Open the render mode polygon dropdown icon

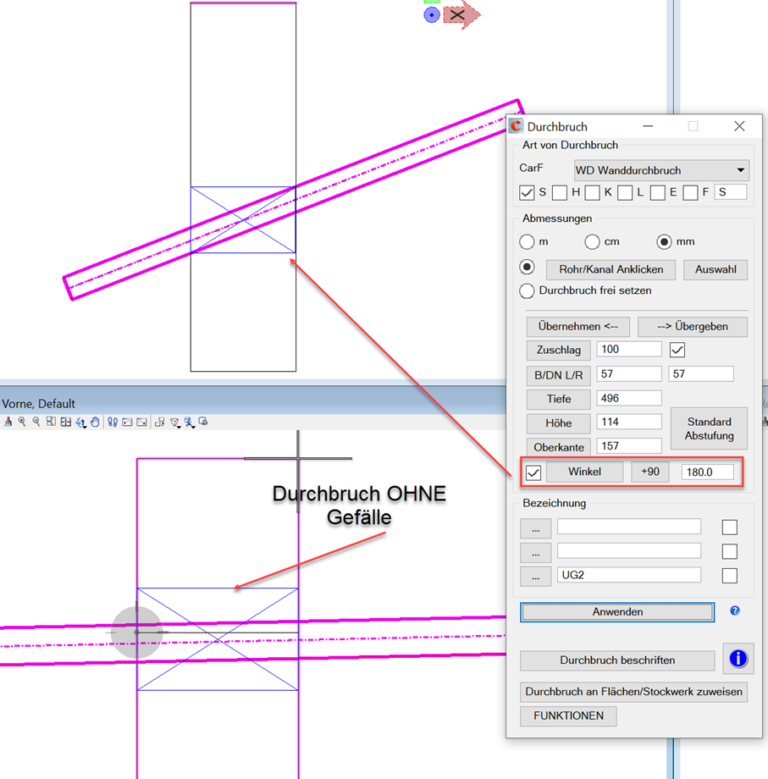coord(175,423)
